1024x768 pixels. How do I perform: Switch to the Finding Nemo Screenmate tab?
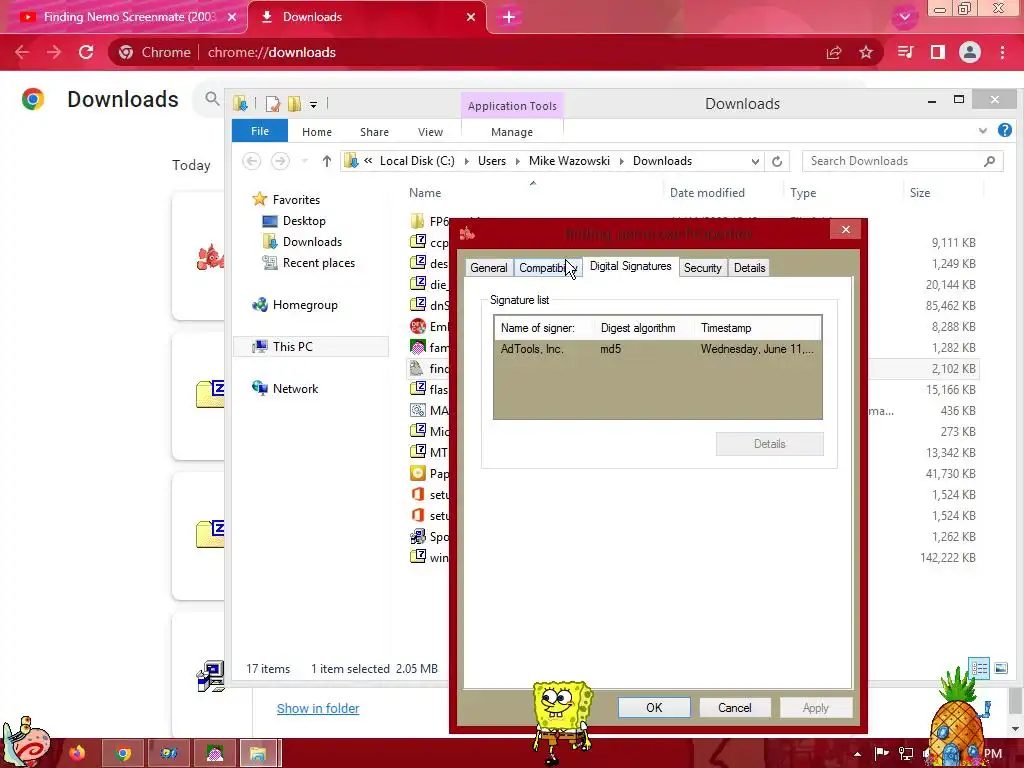(x=124, y=17)
